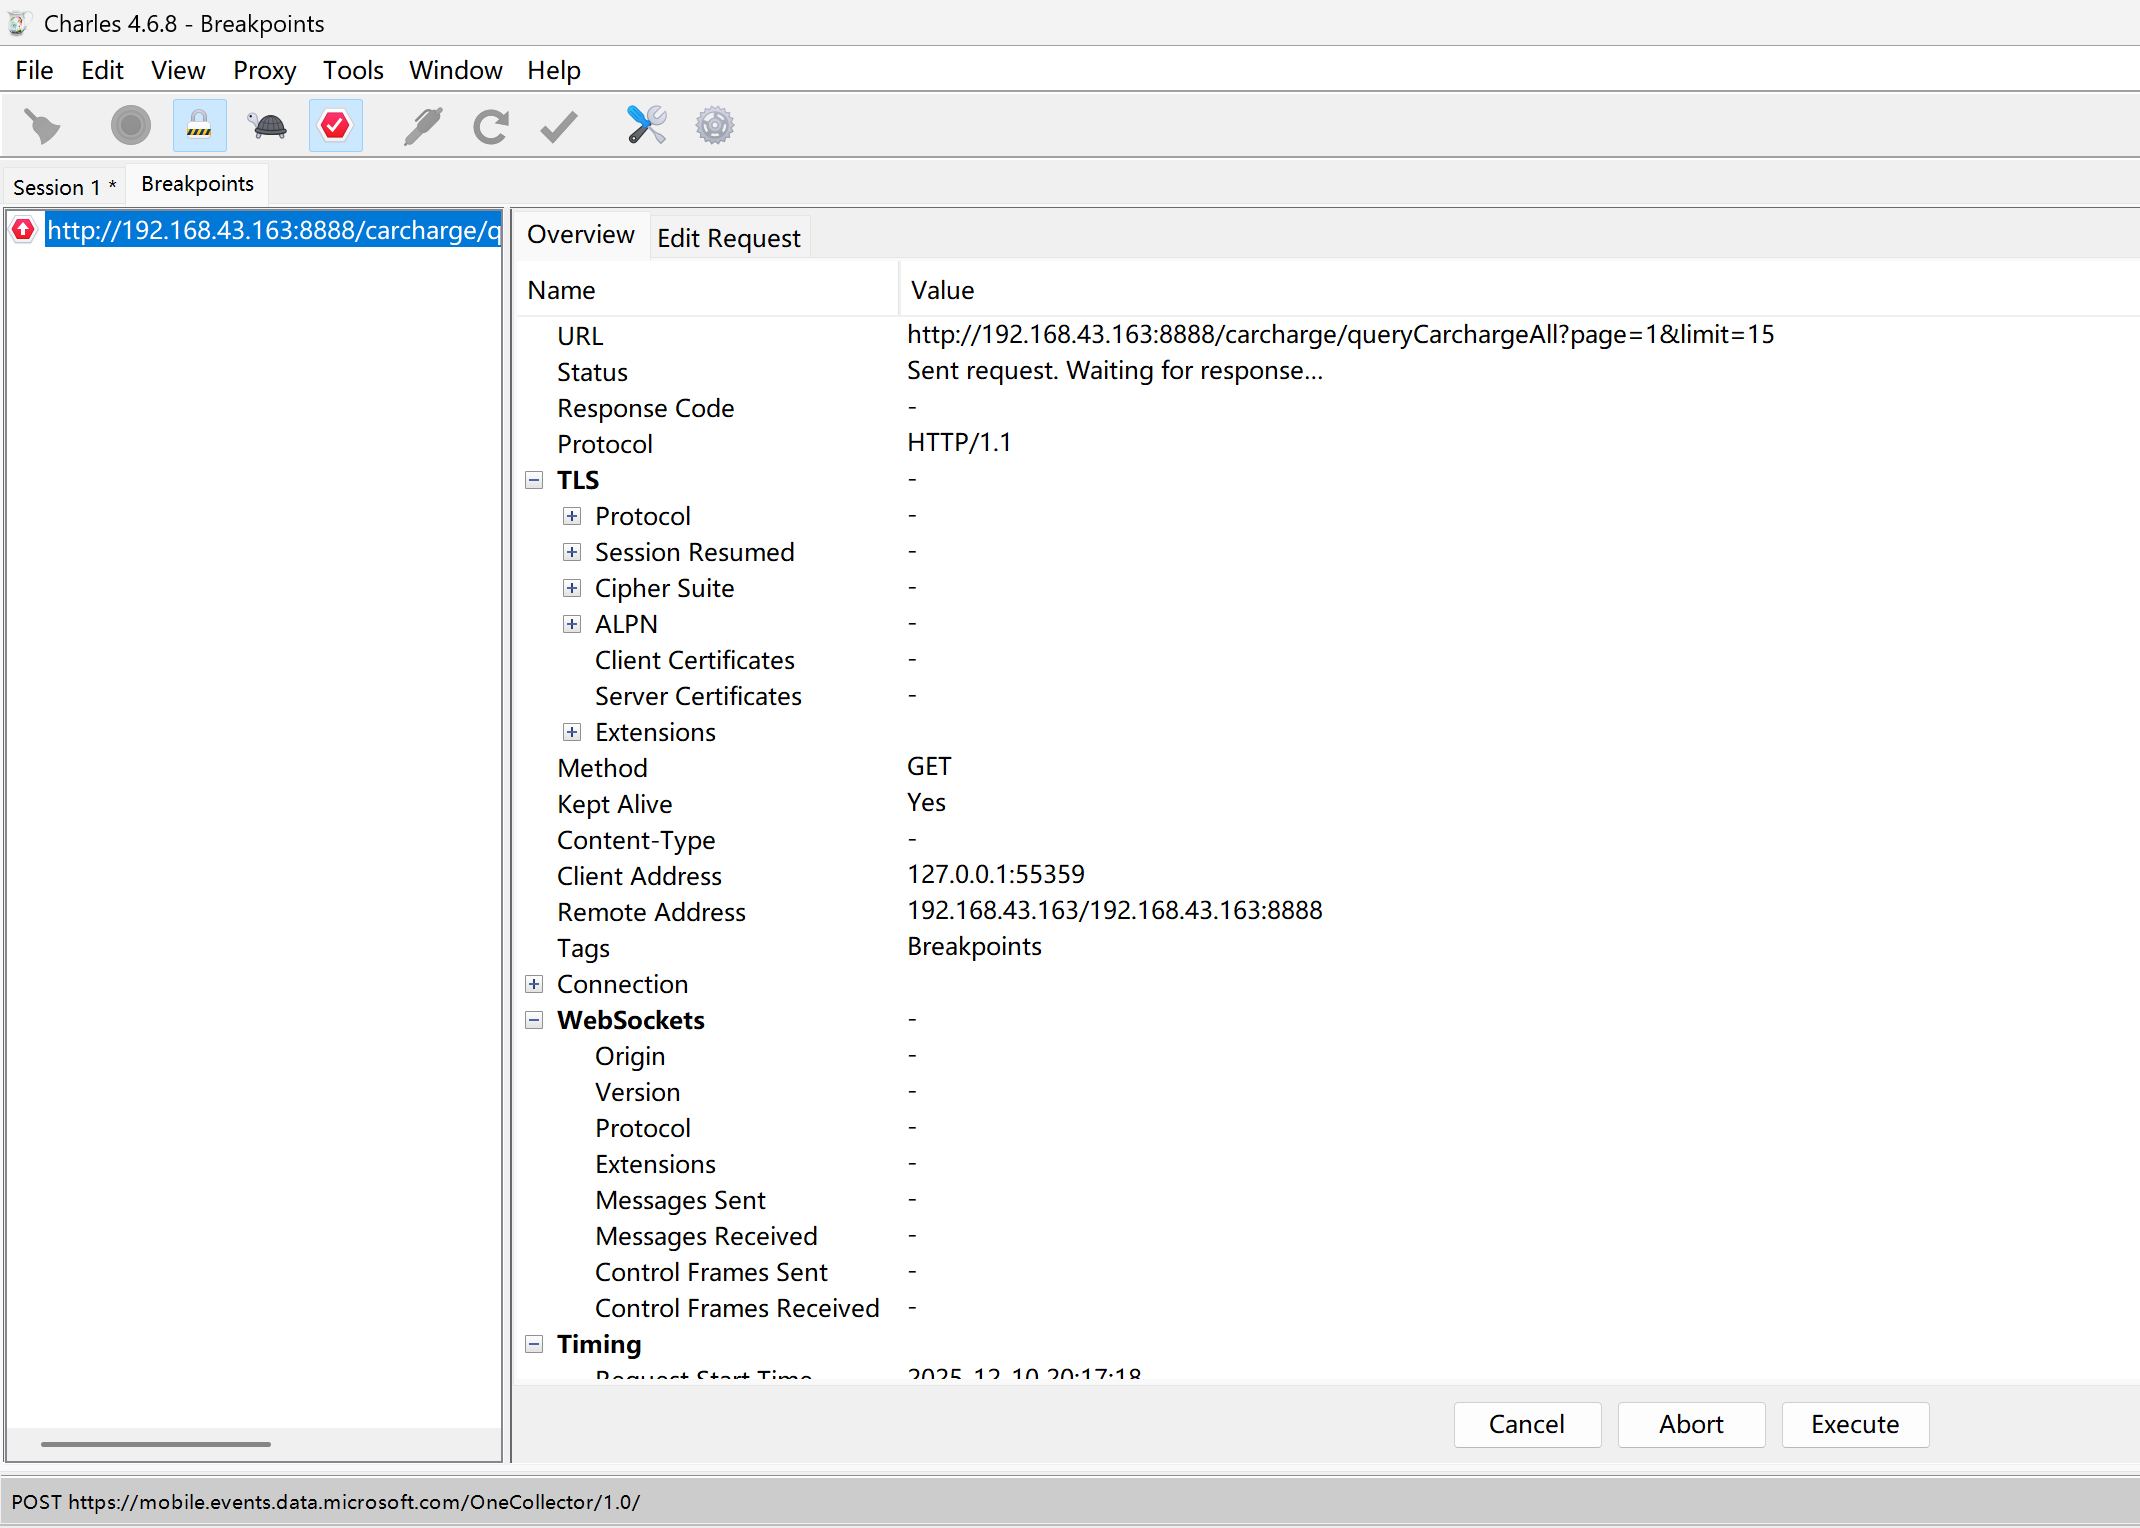
Task: Switch to the Edit Request tab
Action: point(729,238)
